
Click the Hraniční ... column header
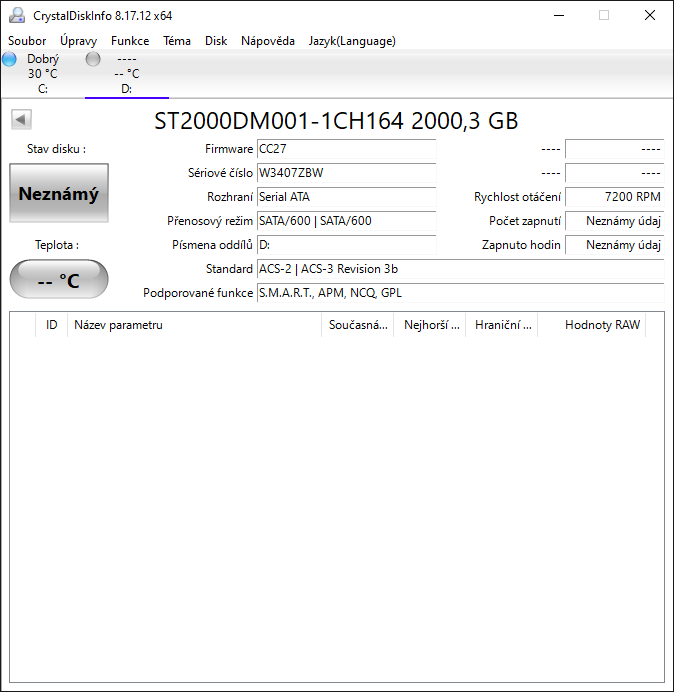click(502, 325)
